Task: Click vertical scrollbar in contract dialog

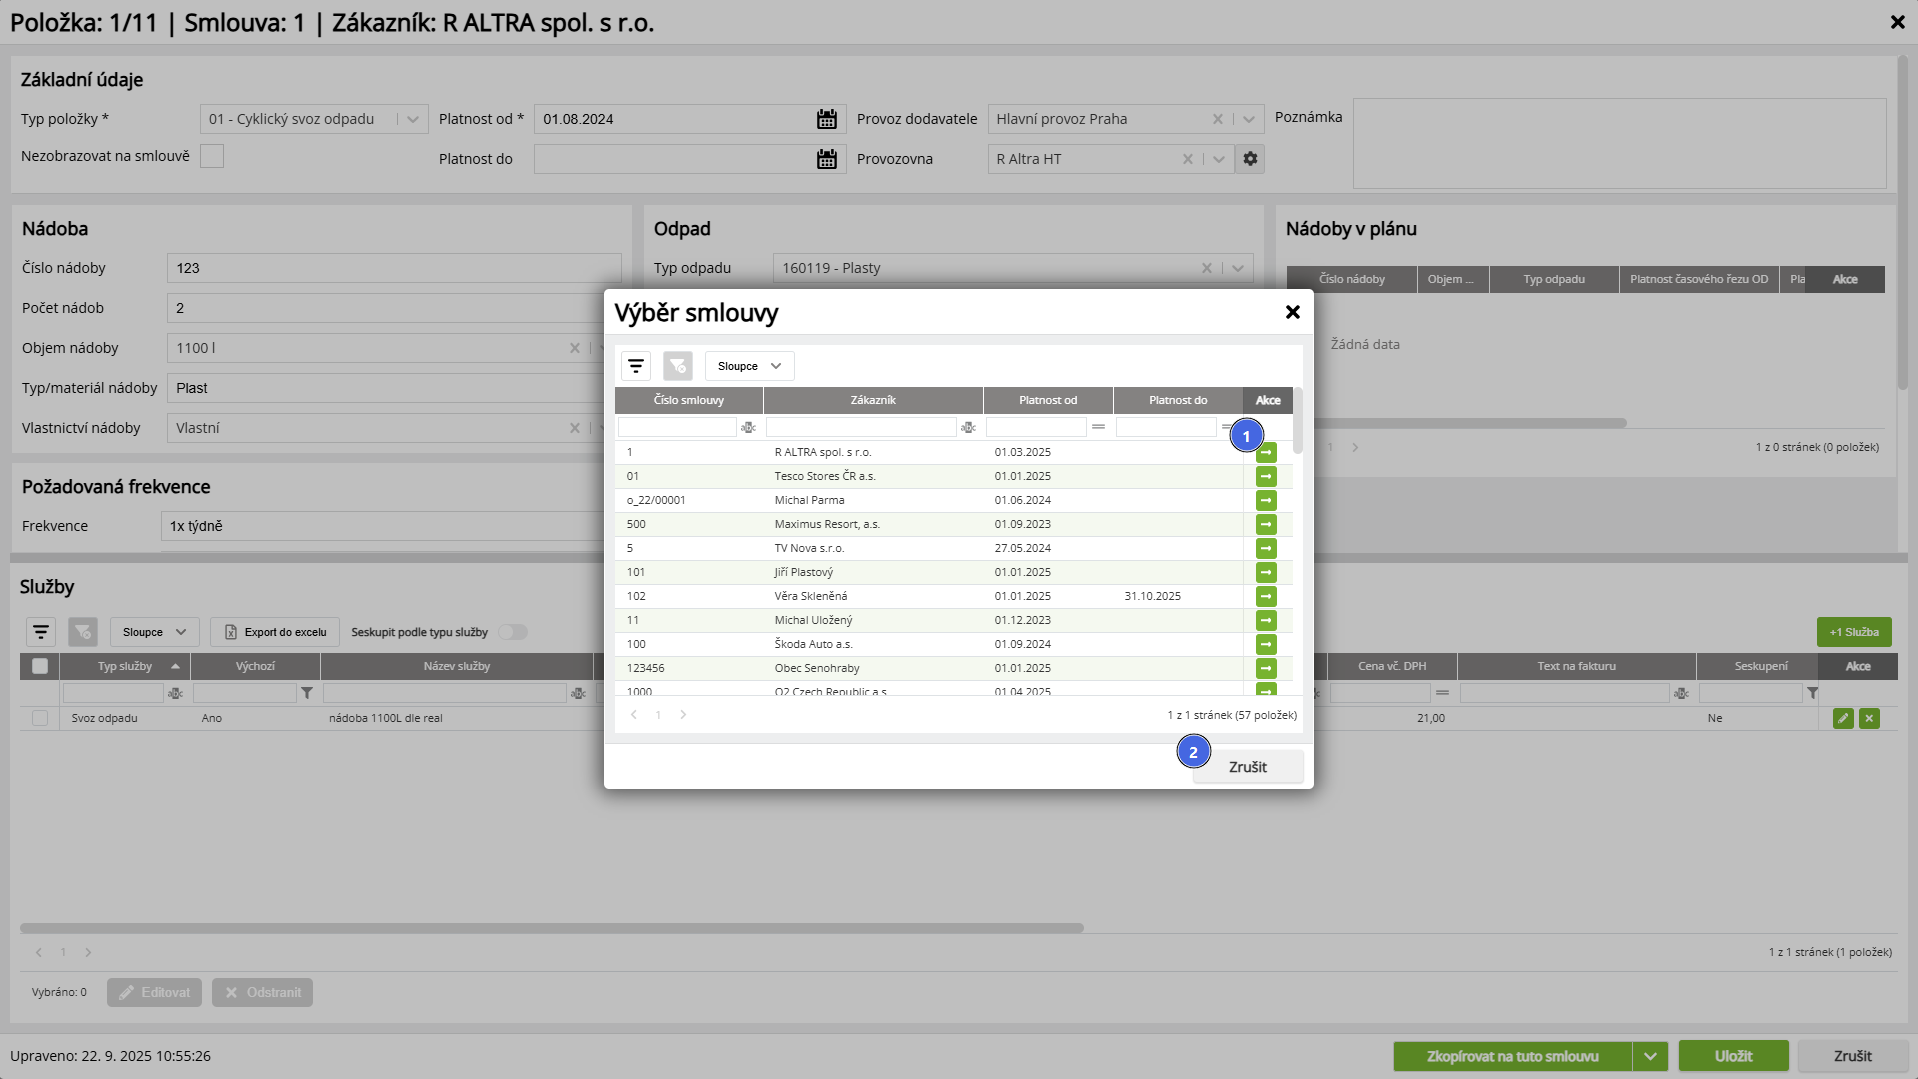Action: (1298, 421)
